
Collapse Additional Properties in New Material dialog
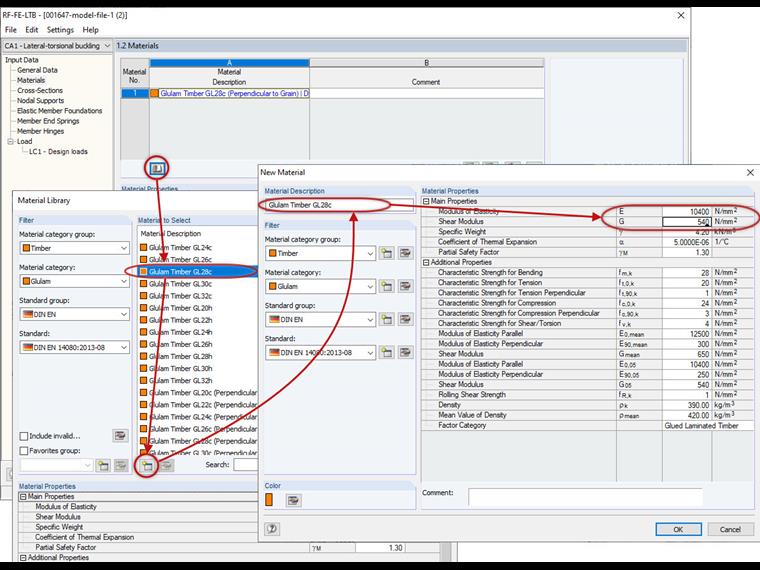click(426, 262)
